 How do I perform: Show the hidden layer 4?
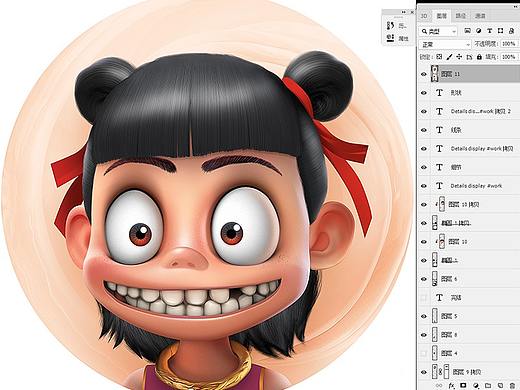coord(424,353)
